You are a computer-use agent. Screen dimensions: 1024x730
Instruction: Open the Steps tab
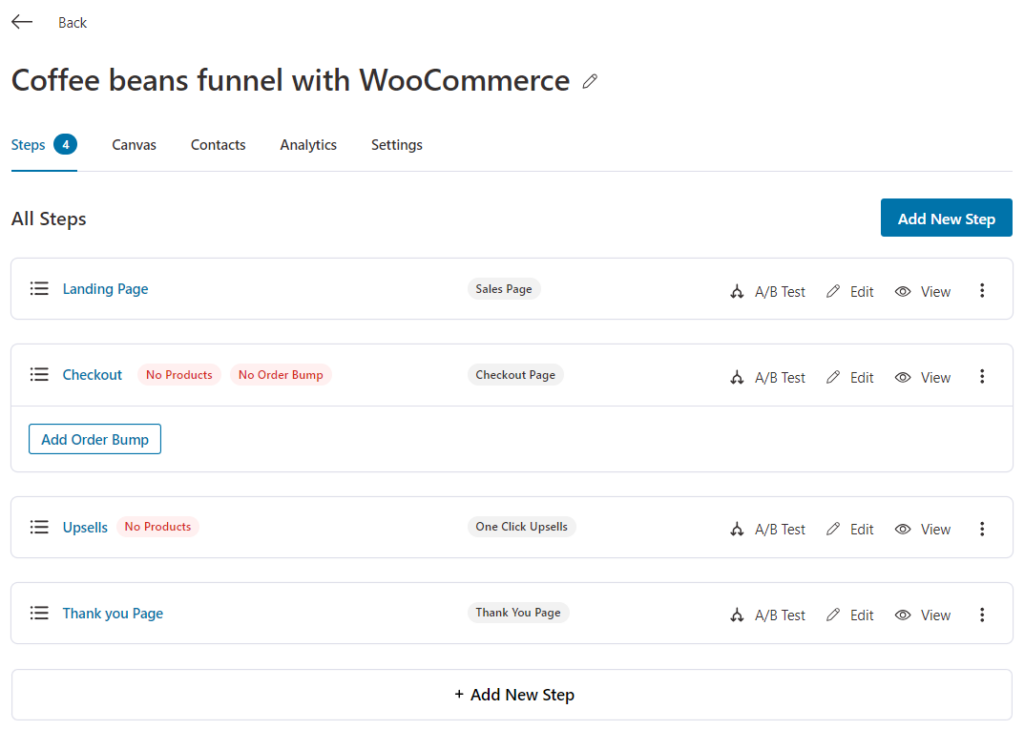click(28, 145)
